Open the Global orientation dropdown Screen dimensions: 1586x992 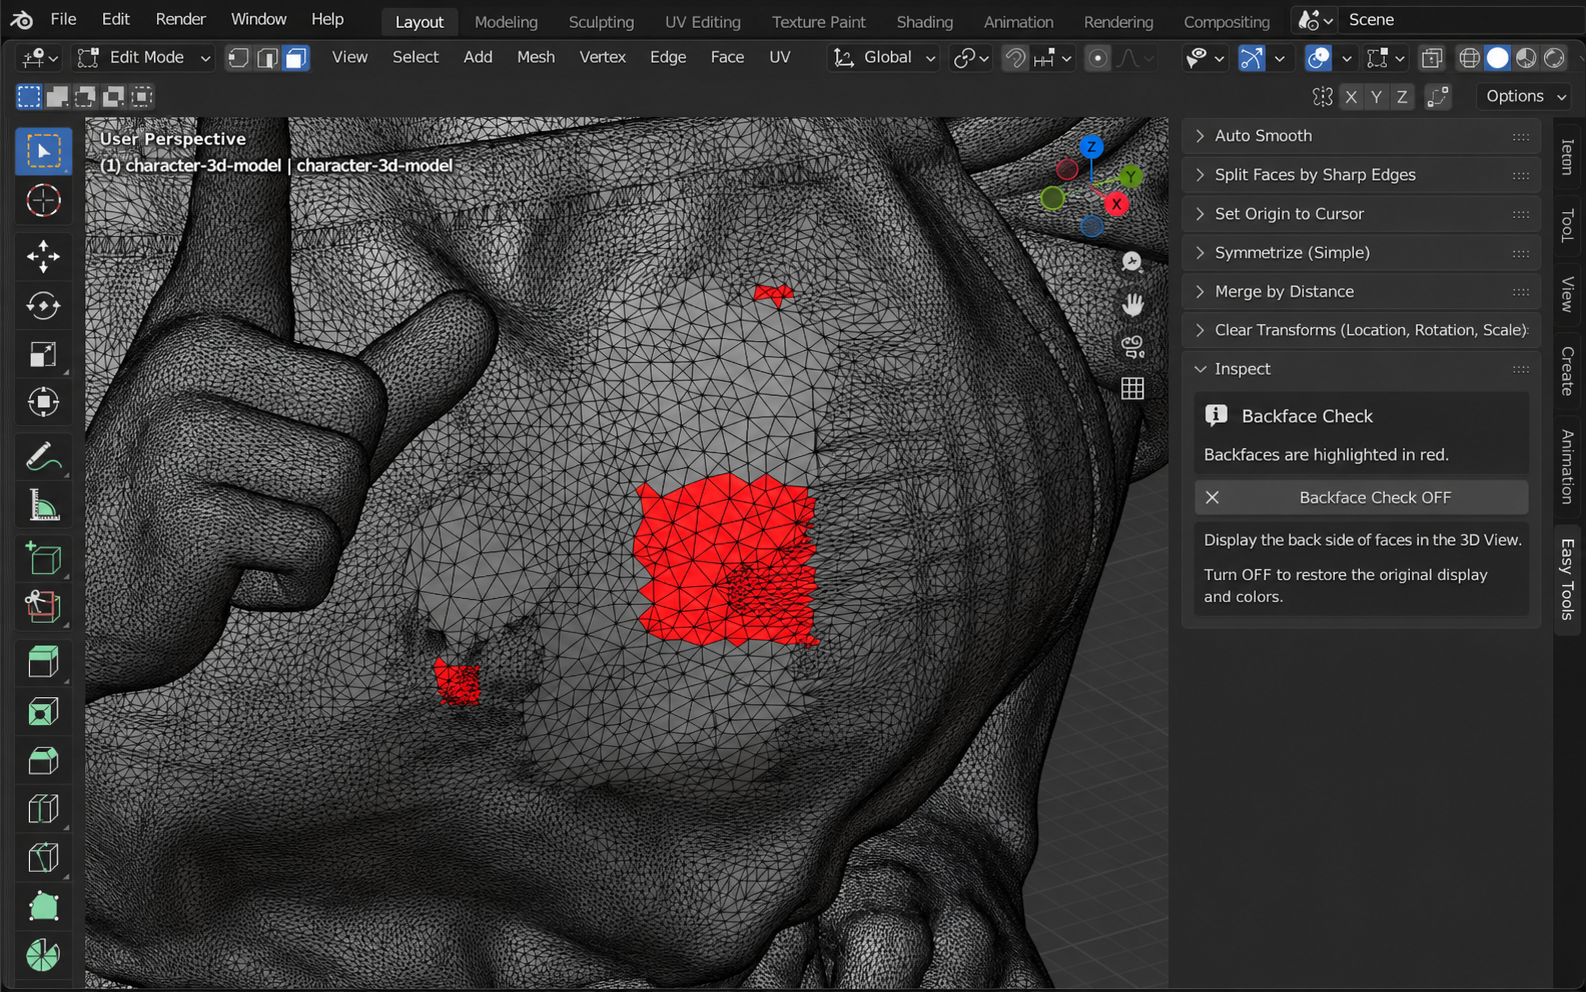(884, 58)
